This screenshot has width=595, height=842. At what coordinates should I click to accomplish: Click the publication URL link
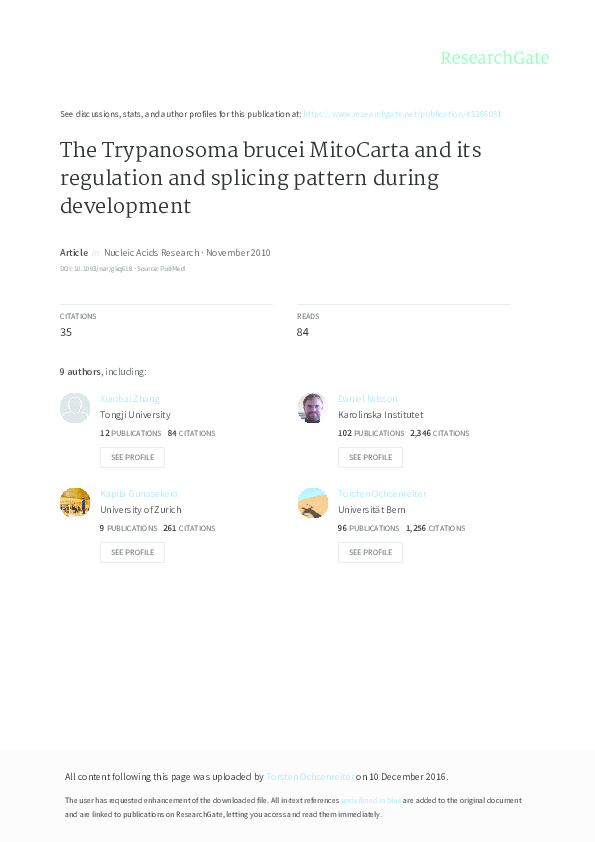click(x=404, y=113)
